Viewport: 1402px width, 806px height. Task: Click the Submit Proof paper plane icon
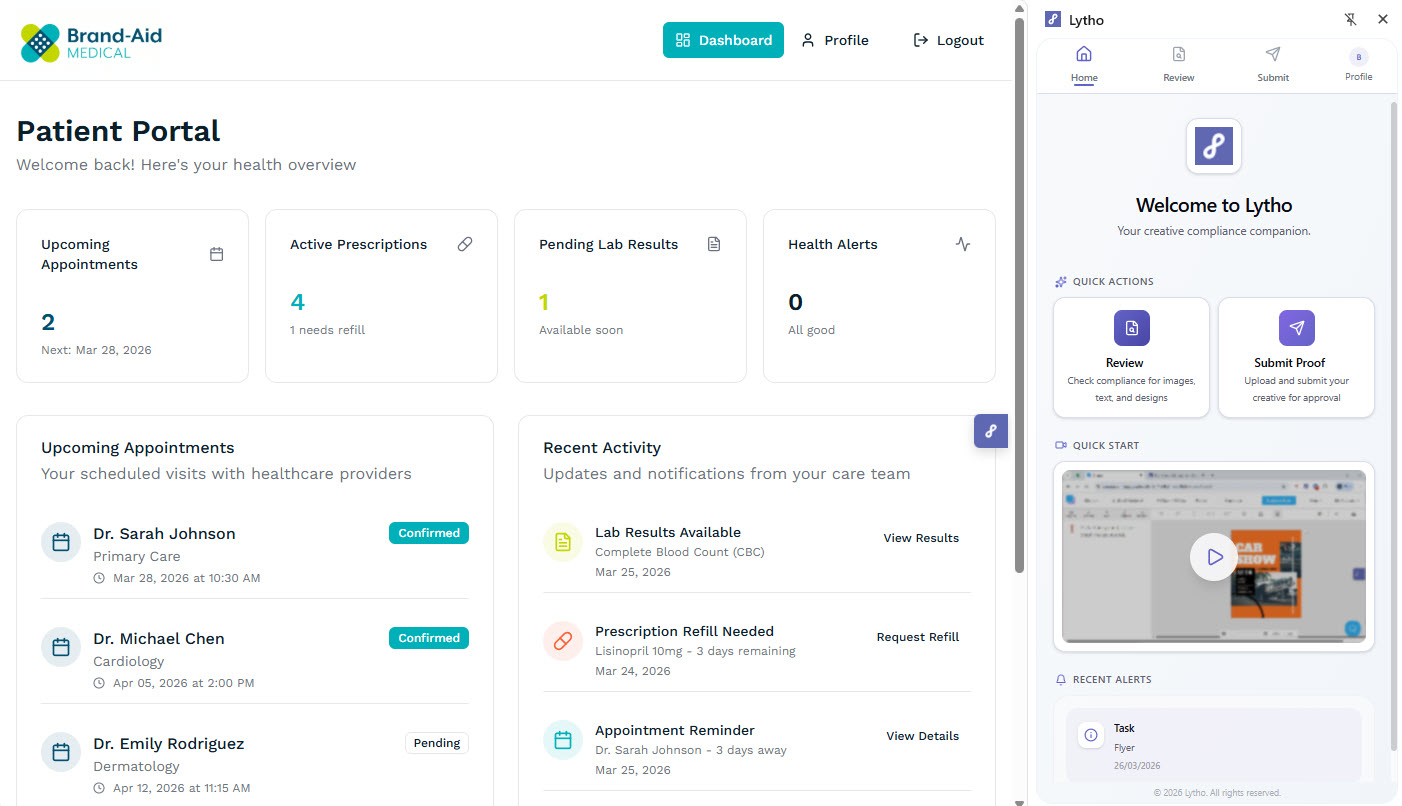pyautogui.click(x=1297, y=328)
